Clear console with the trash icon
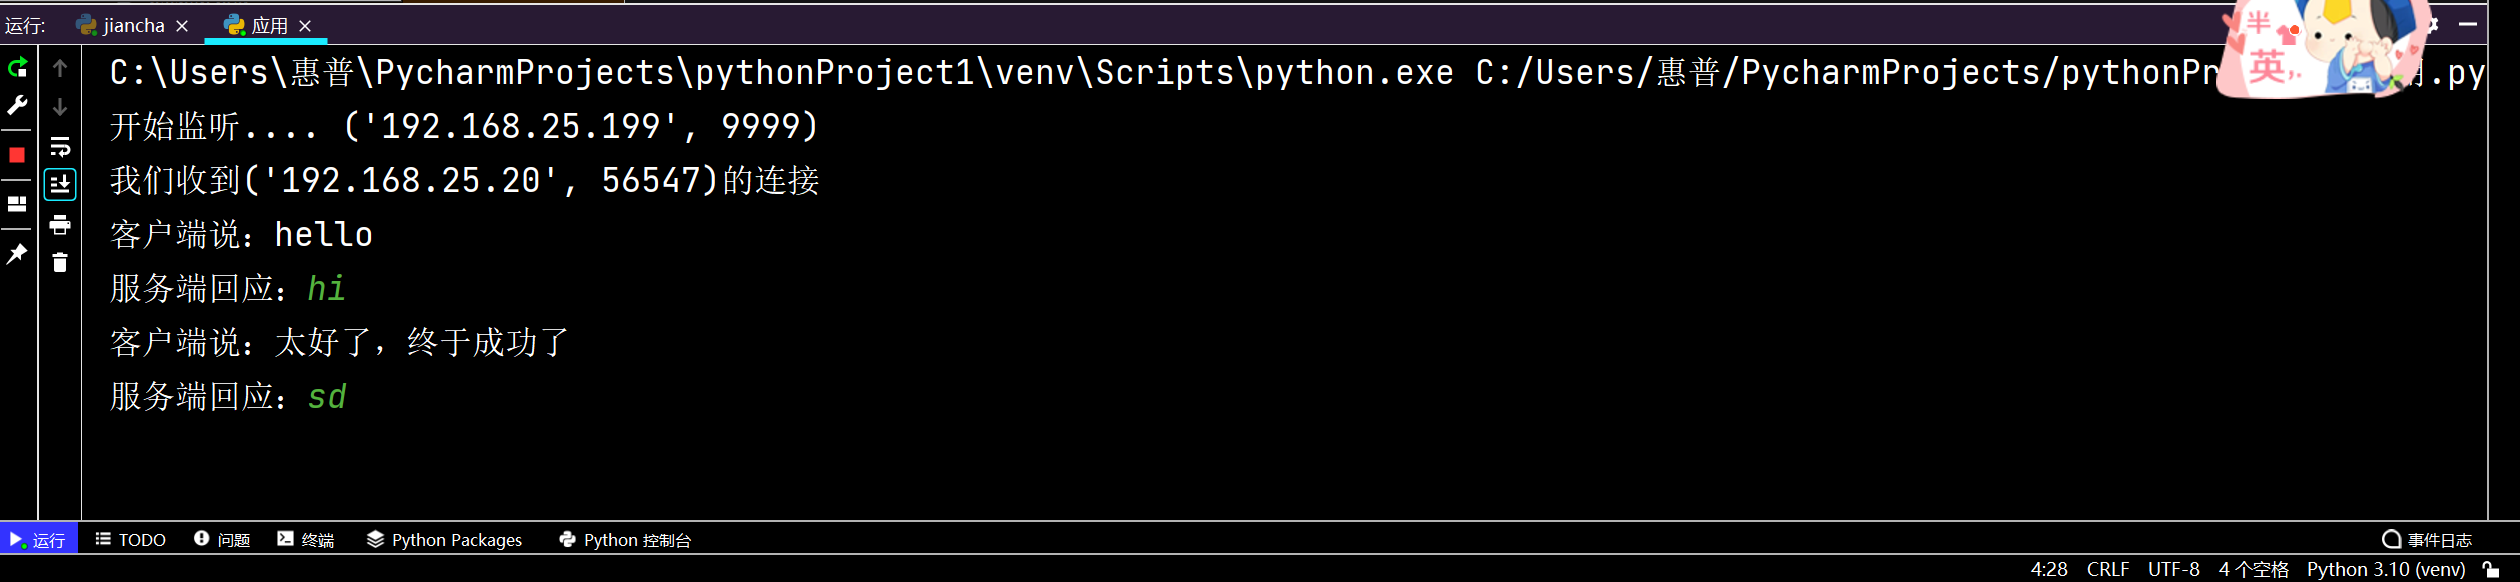This screenshot has width=2520, height=582. [x=60, y=262]
